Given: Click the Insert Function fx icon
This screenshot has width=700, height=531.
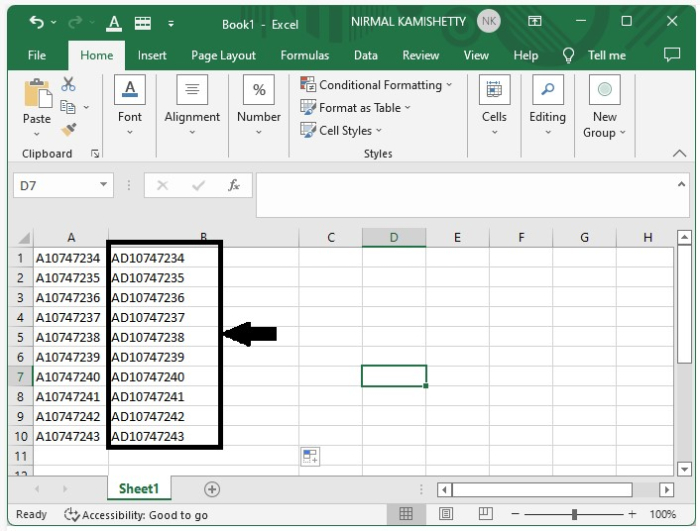Looking at the screenshot, I should tap(234, 185).
